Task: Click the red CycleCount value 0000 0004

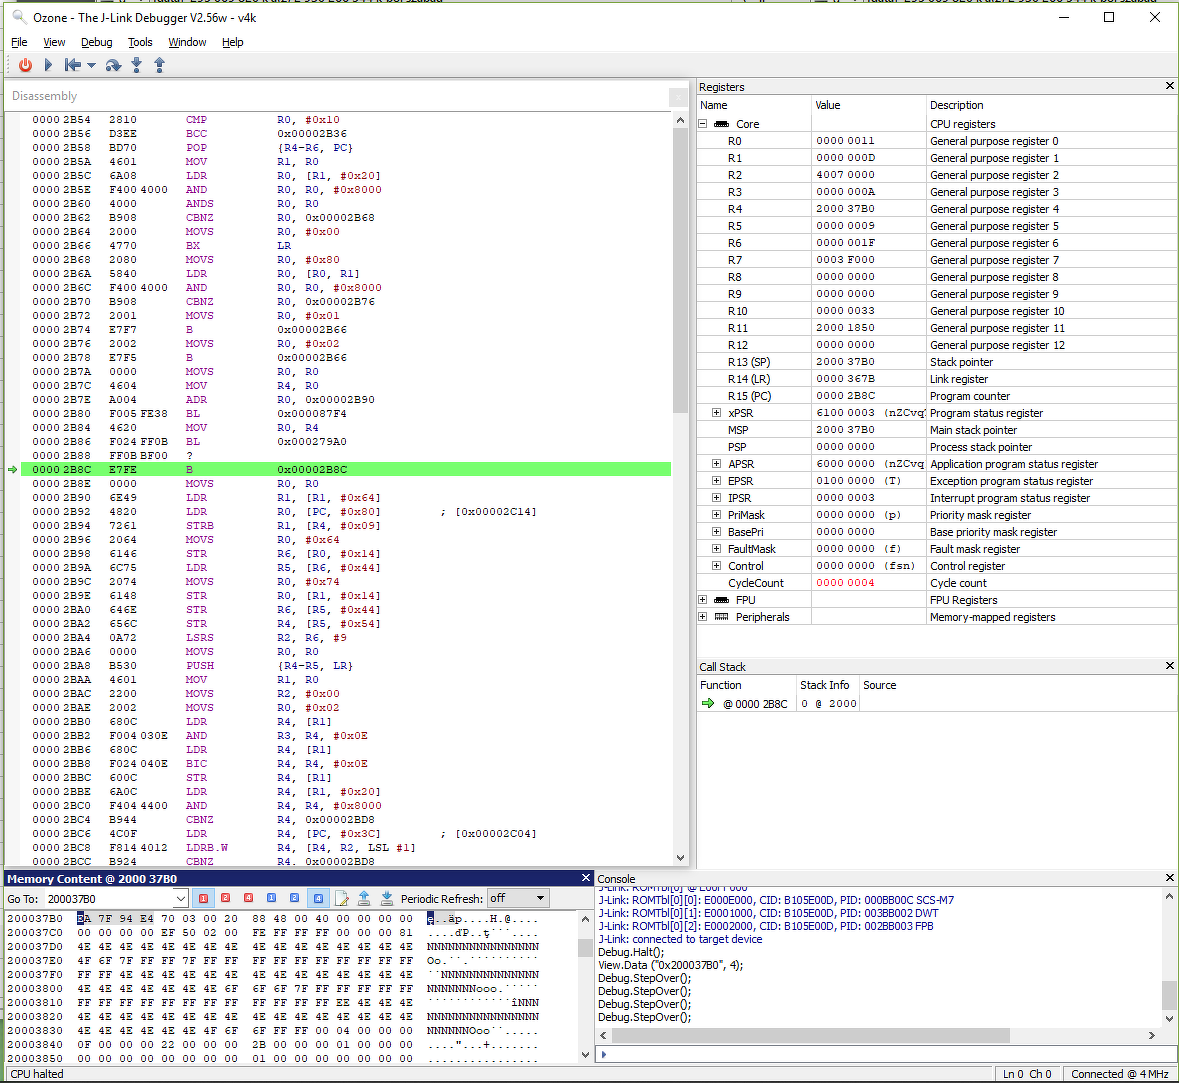Action: pyautogui.click(x=845, y=583)
